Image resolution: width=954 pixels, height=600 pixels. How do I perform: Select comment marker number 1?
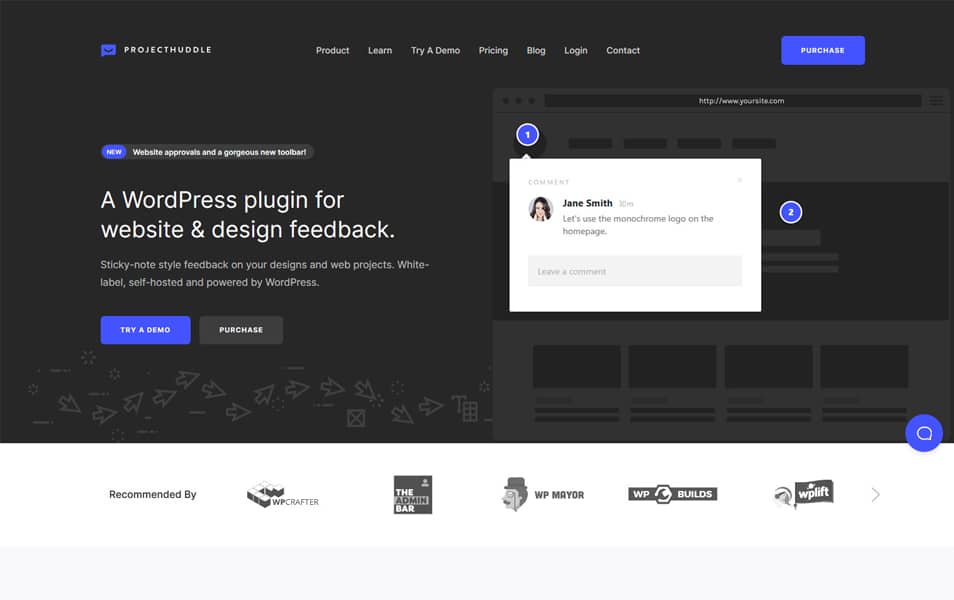[526, 133]
